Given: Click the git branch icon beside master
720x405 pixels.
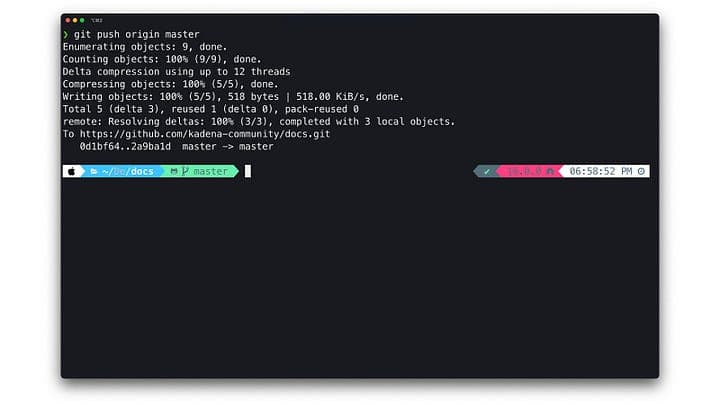Looking at the screenshot, I should pos(185,171).
